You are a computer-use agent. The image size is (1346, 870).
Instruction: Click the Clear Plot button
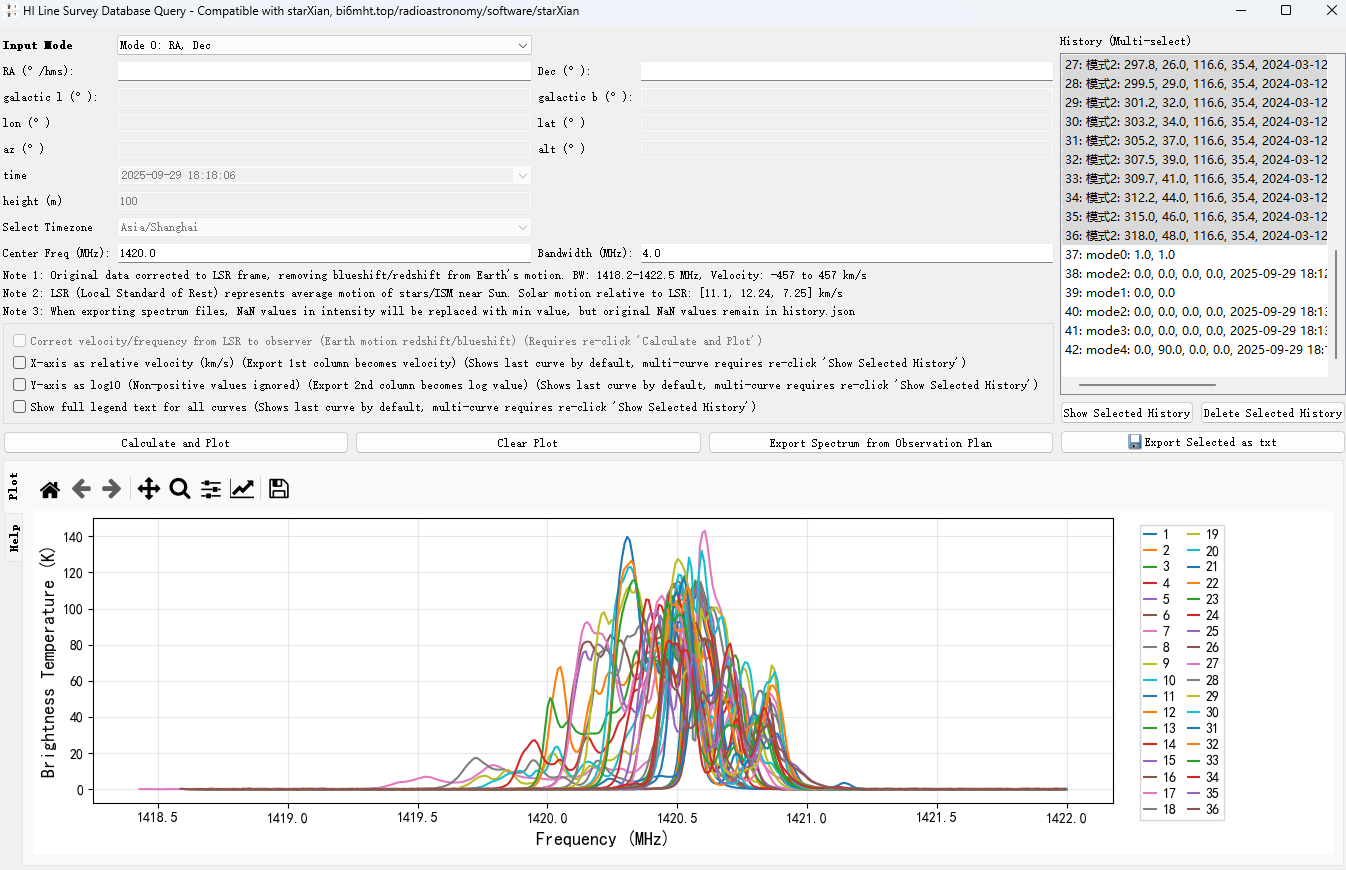tap(527, 443)
